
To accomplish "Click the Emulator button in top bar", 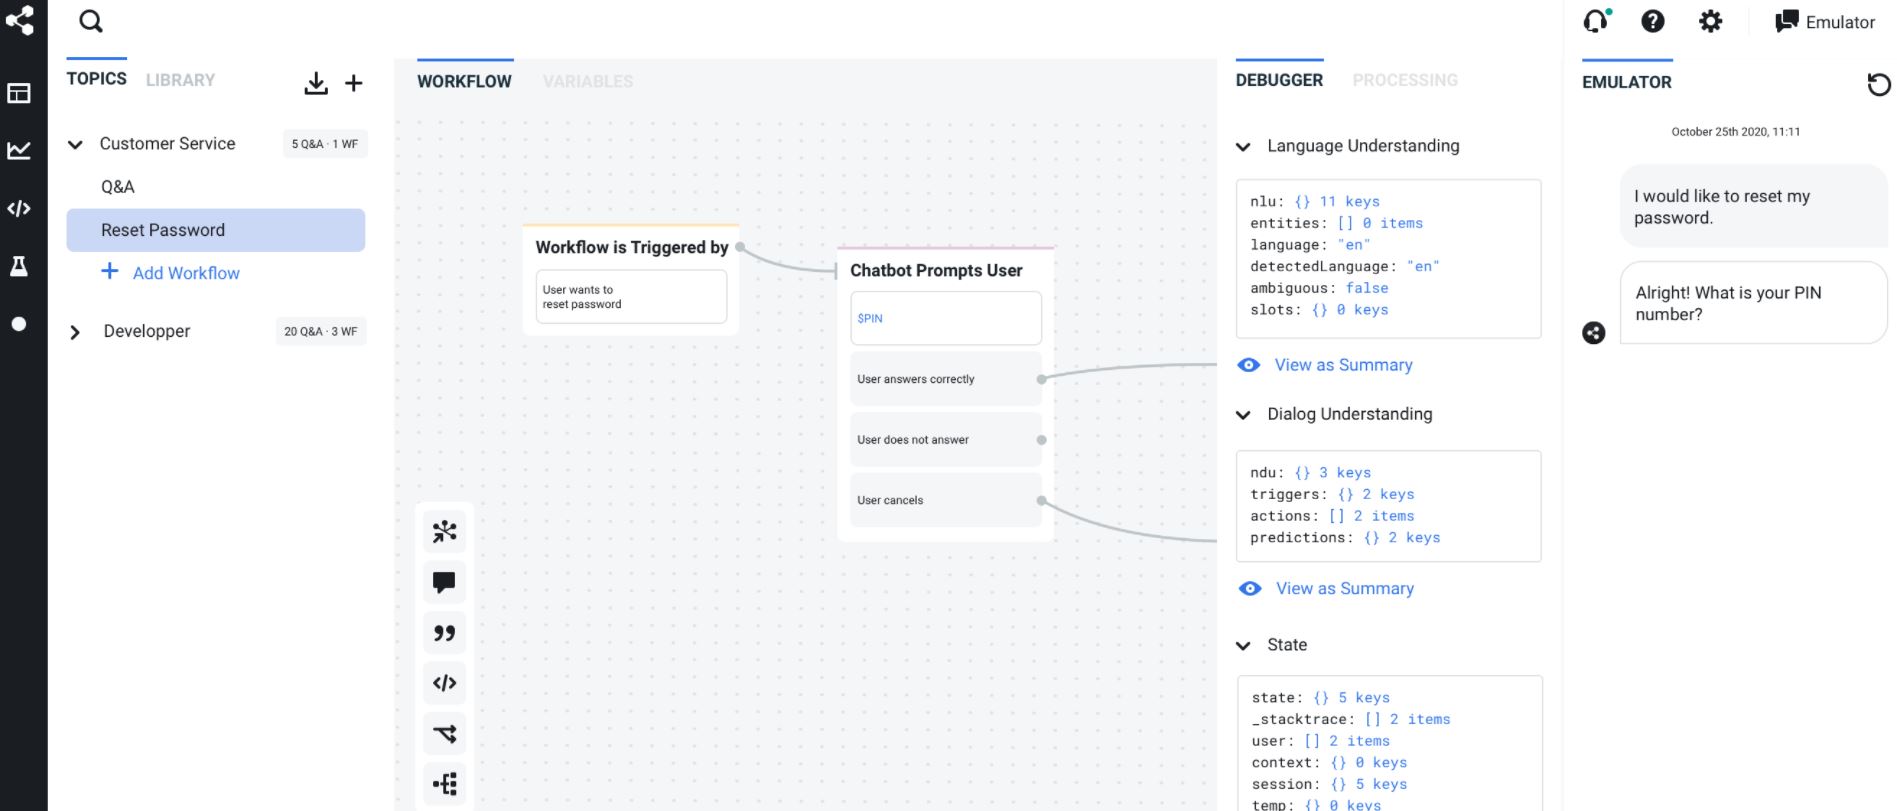I will click(1825, 22).
